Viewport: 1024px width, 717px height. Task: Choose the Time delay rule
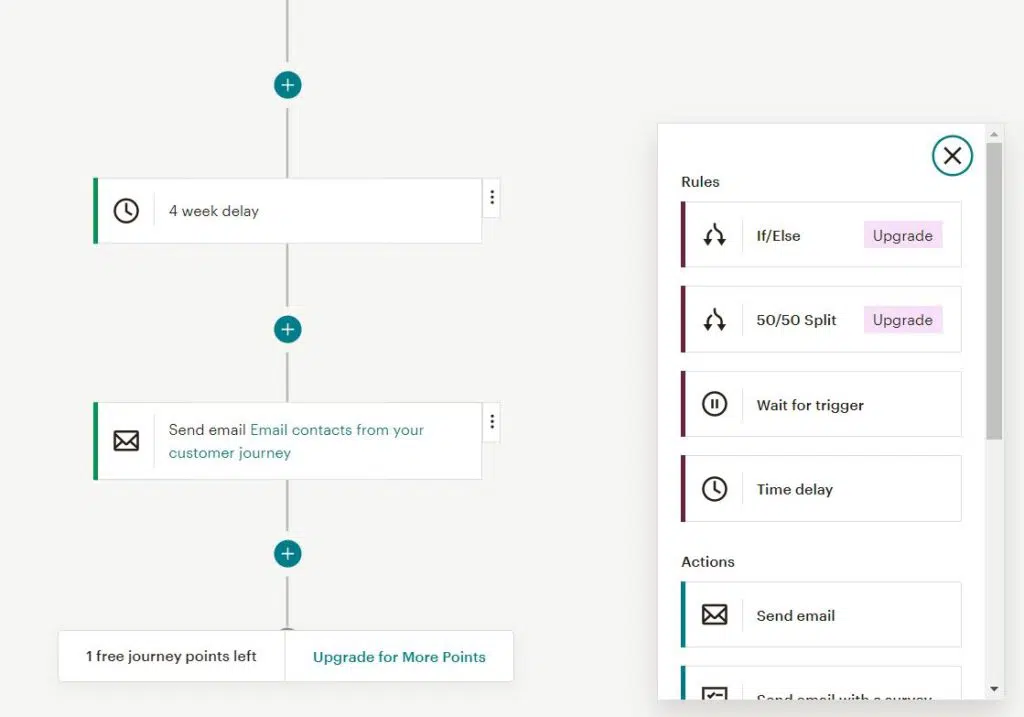pyautogui.click(x=821, y=488)
